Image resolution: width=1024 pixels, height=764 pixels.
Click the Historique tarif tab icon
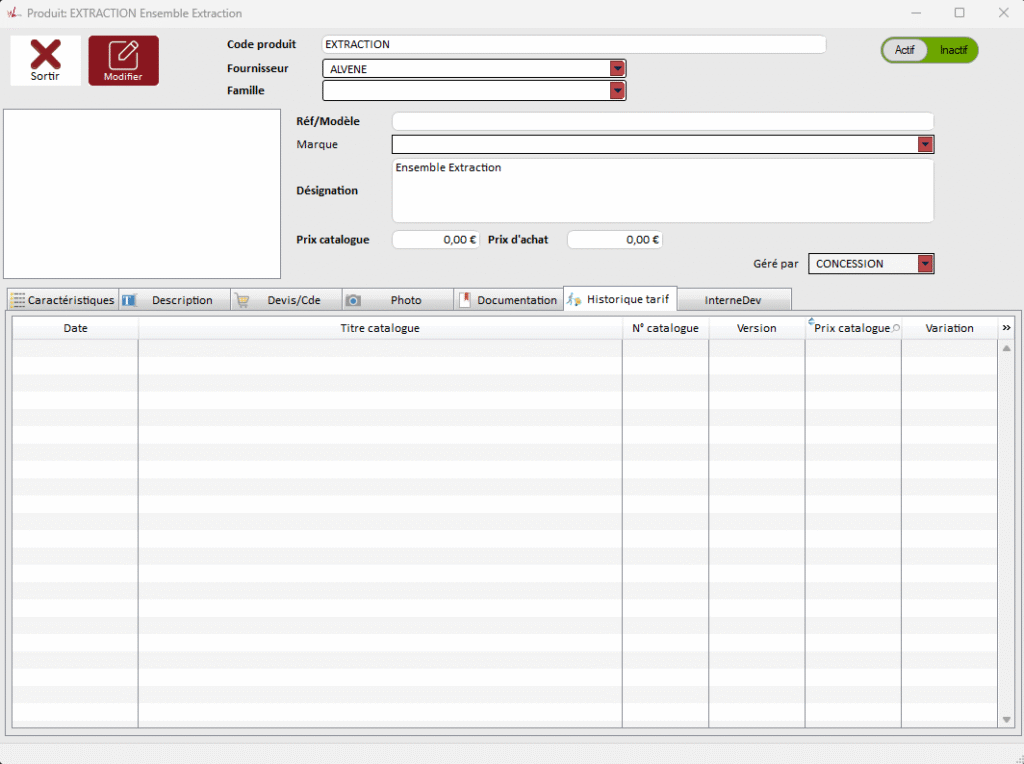click(575, 300)
